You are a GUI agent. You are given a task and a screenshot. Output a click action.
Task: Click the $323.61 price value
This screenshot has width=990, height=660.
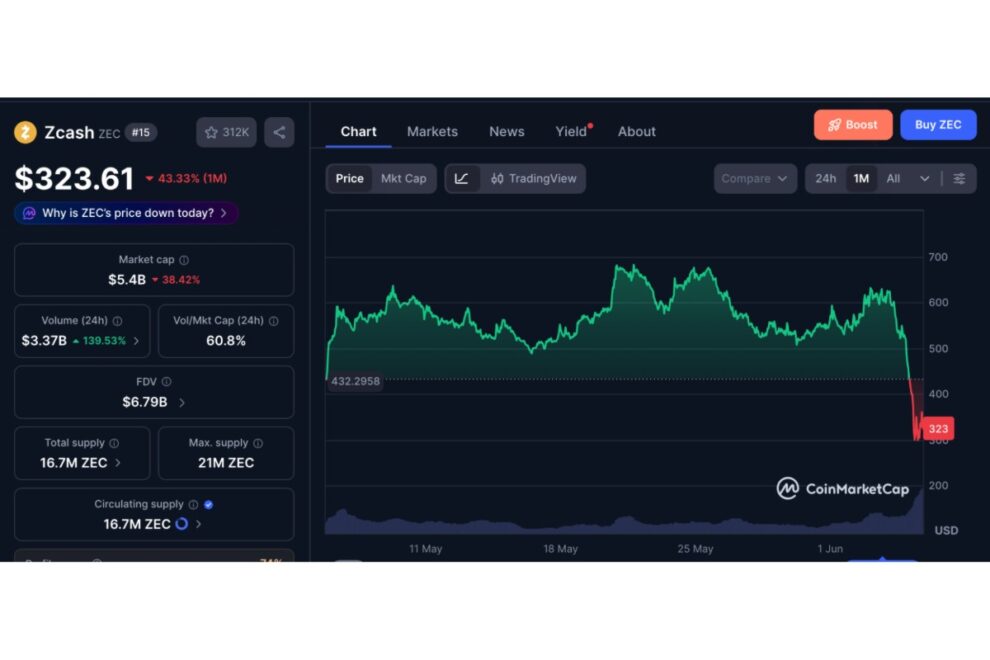[x=74, y=179]
